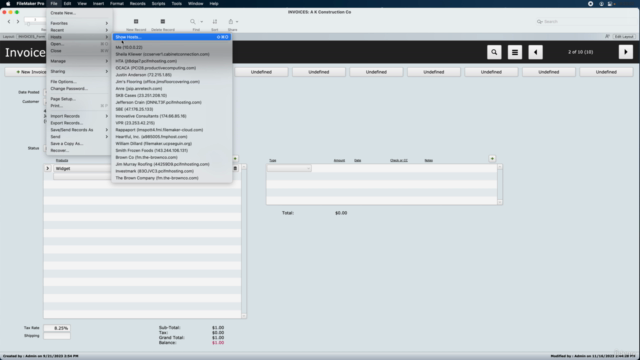Select host The Brown Company
This screenshot has width=640, height=360.
coord(171,178)
